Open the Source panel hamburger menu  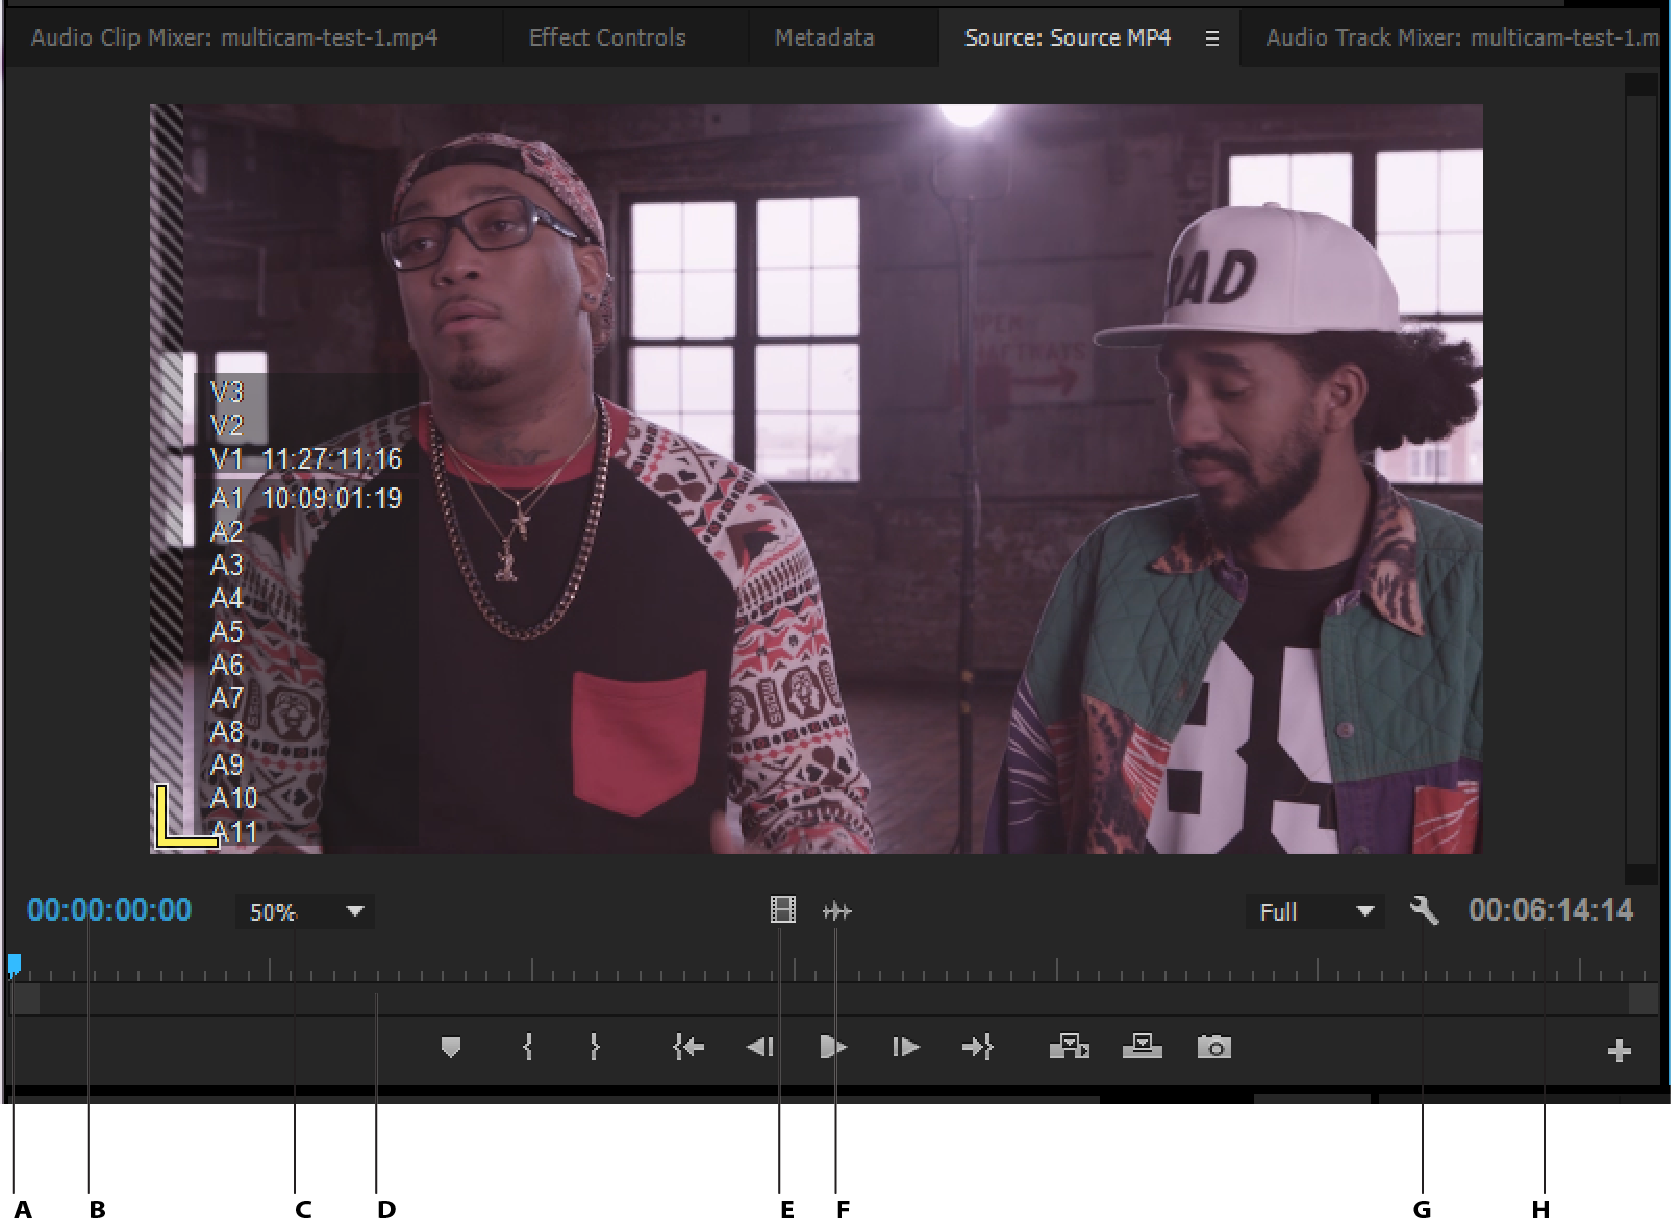pyautogui.click(x=1212, y=39)
